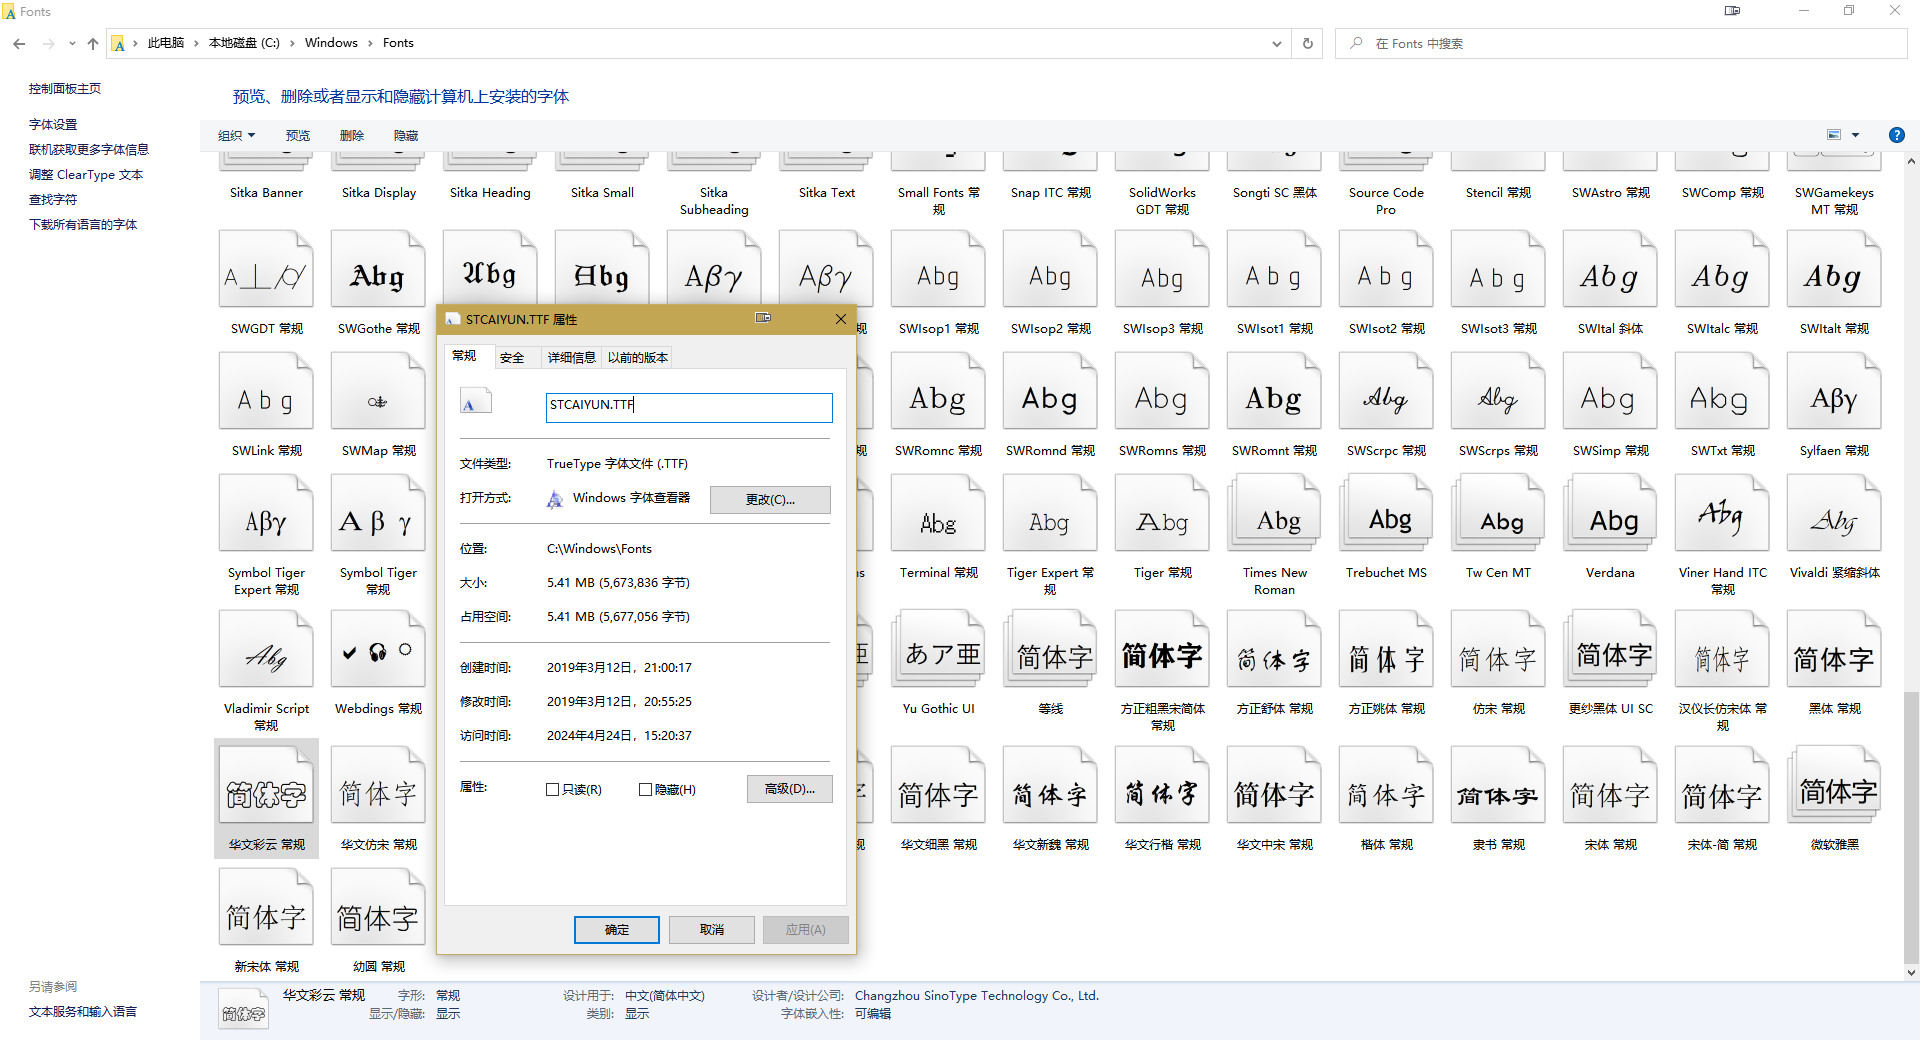Viewport: 1920px width, 1040px height.
Task: Click 隐藏 in the toolbar
Action: (406, 135)
